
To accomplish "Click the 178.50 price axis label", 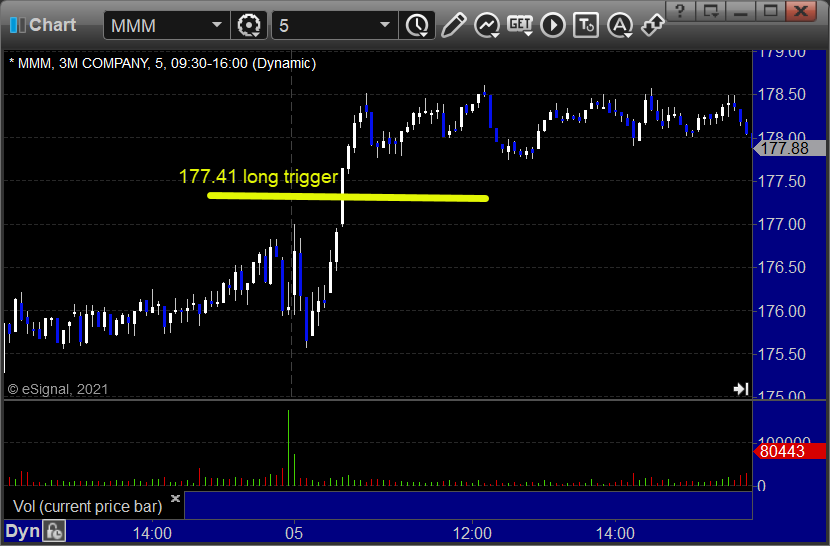I will 782,95.
